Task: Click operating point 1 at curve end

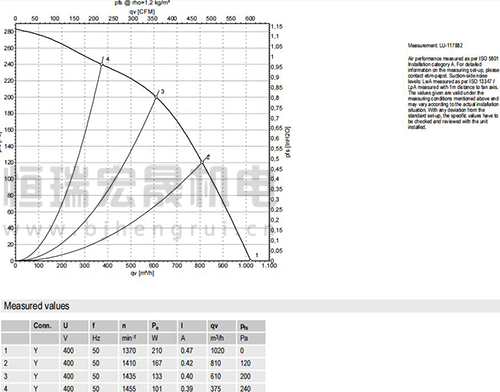Action: coord(251,260)
